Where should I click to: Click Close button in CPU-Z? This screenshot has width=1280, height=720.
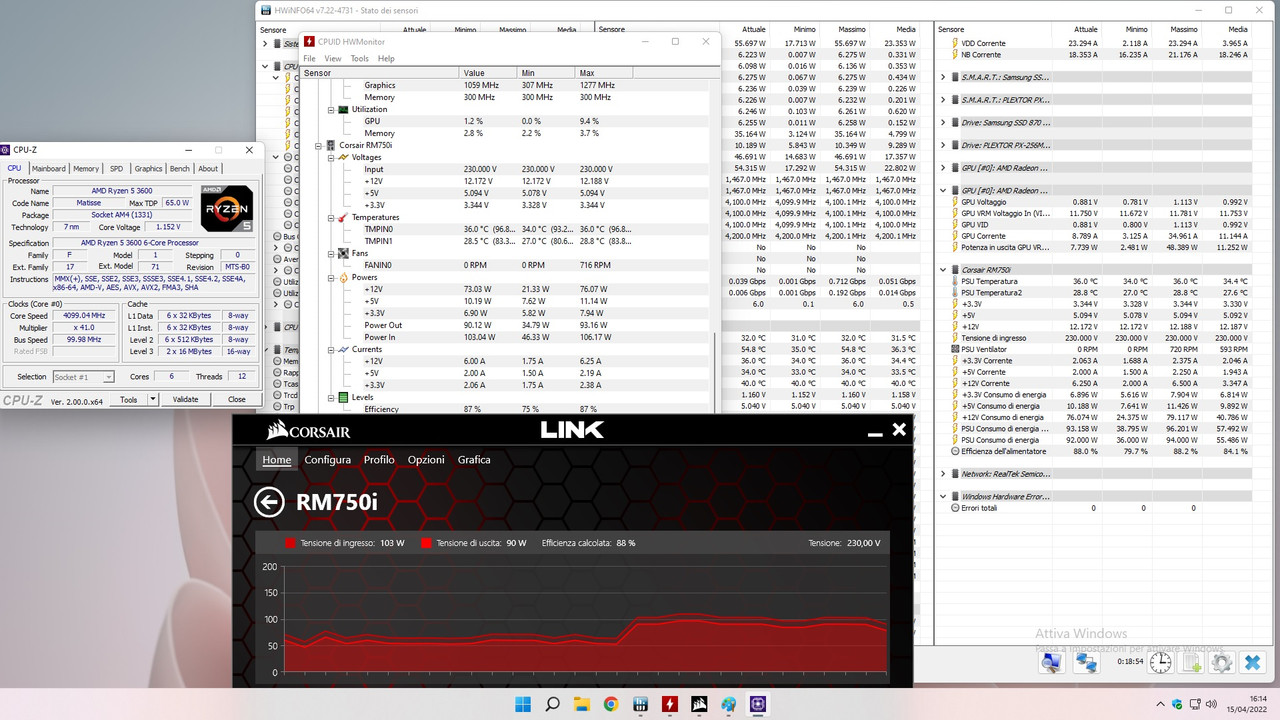(236, 399)
